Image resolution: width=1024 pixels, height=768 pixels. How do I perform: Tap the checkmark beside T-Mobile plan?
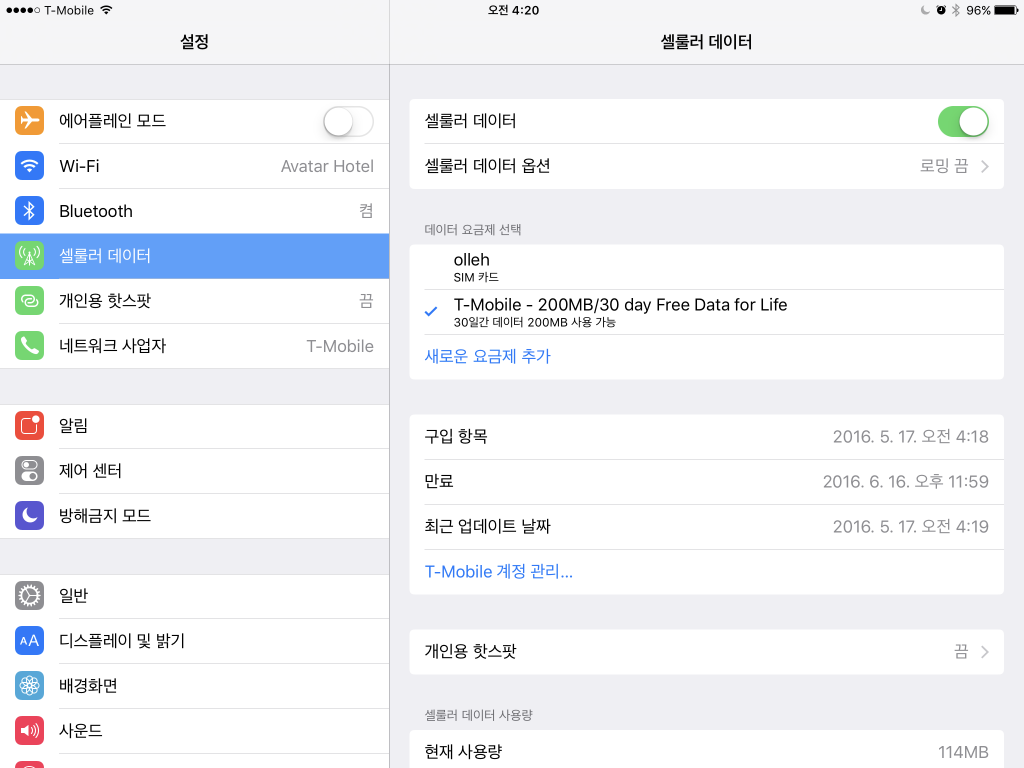coord(431,312)
